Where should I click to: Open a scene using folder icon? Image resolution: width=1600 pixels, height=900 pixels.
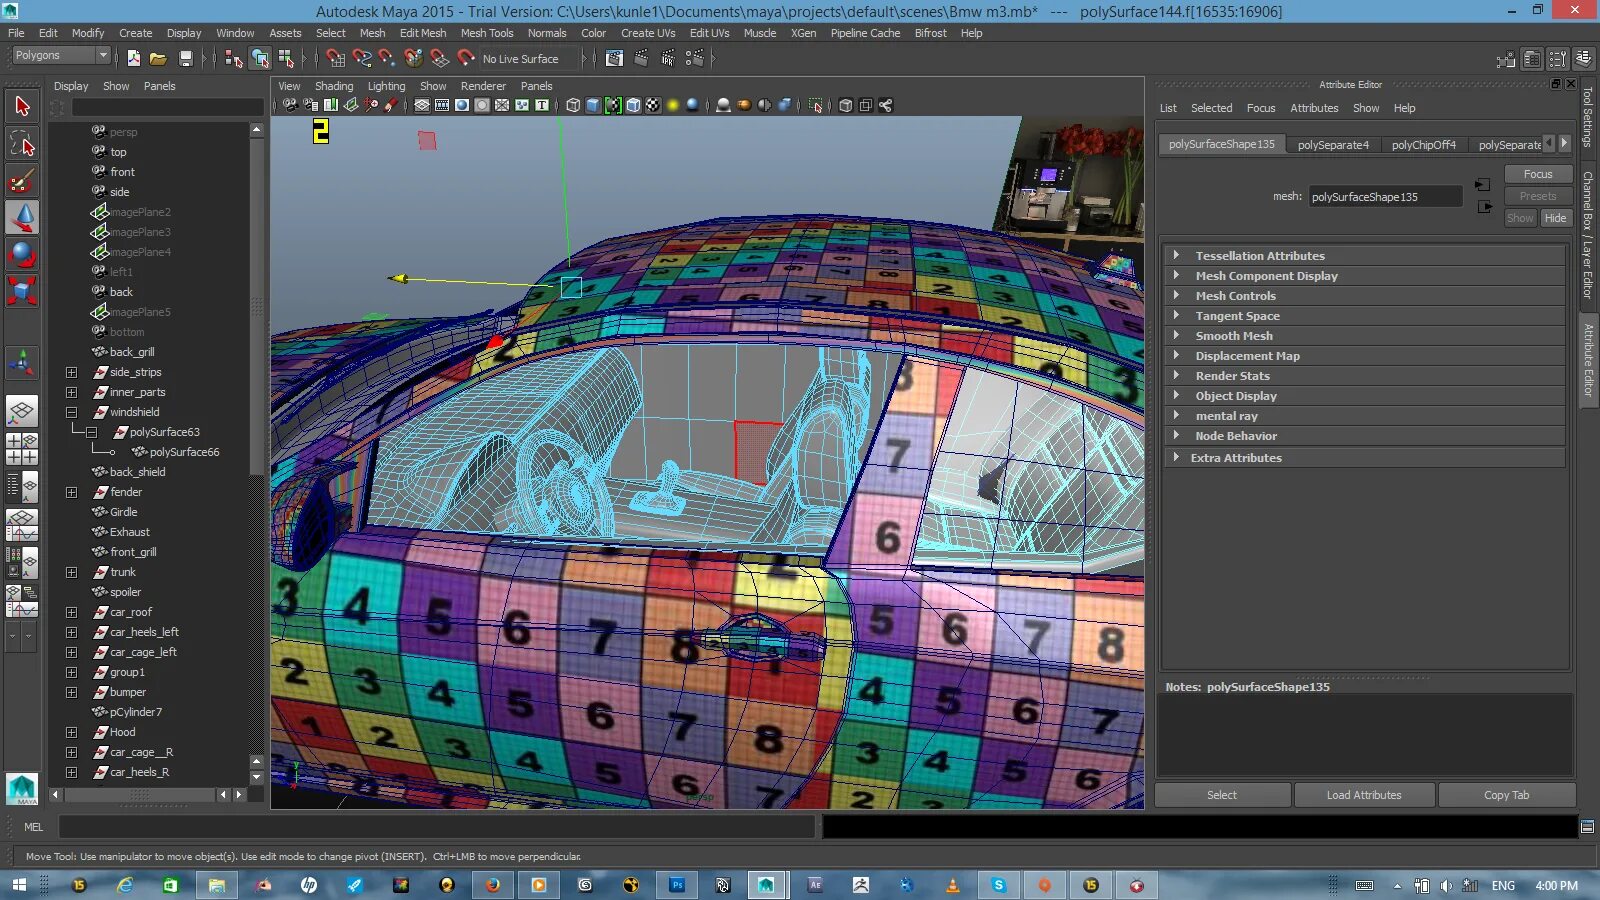click(158, 58)
